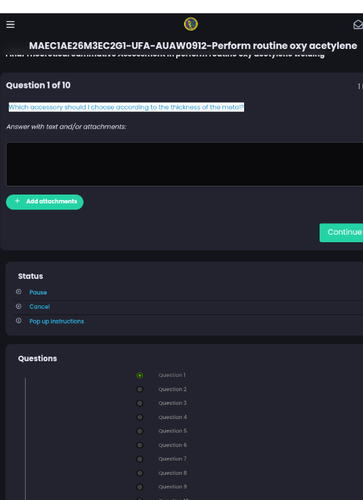The width and height of the screenshot is (363, 500).
Task: Open the Pop up instructions link
Action: pos(57,321)
